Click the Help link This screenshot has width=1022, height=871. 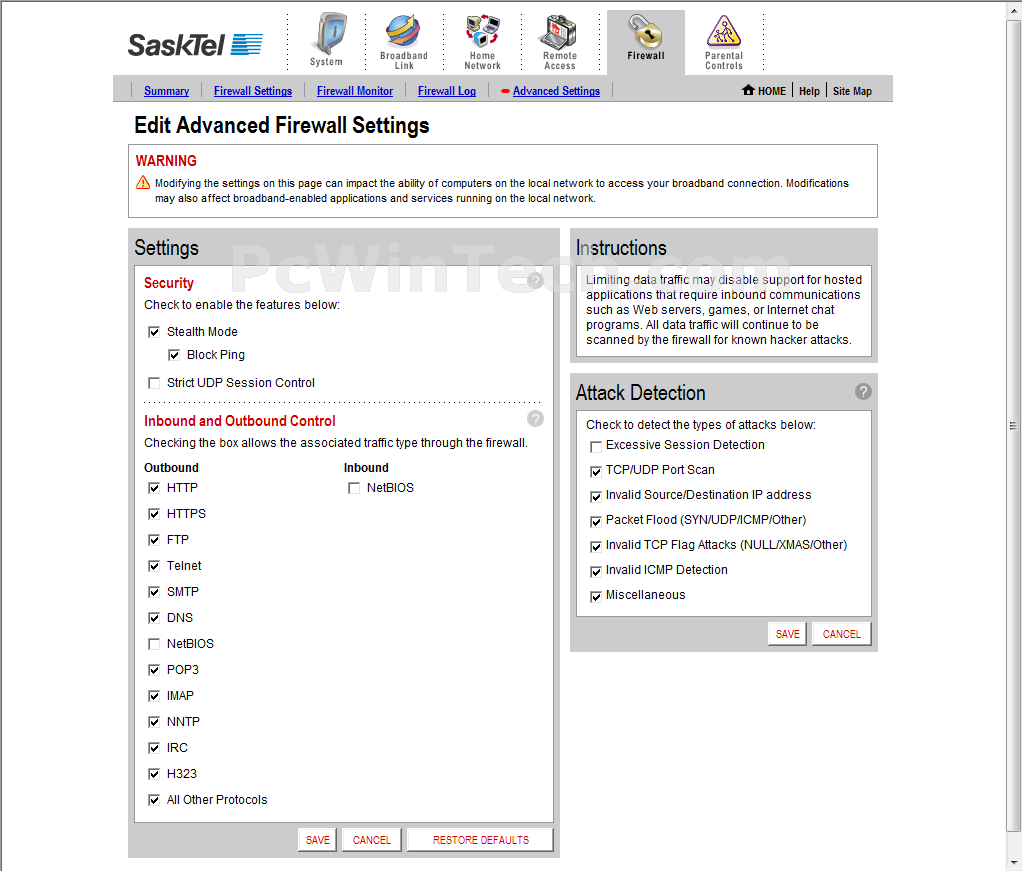coord(809,91)
